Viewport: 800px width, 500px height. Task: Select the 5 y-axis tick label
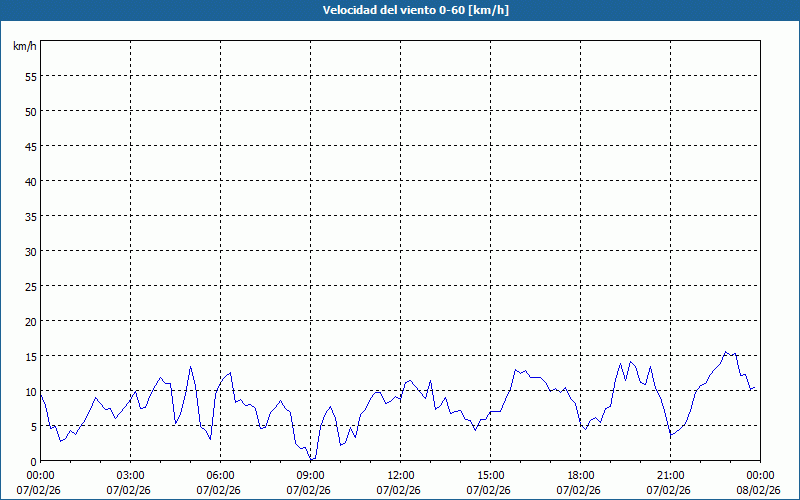click(33, 426)
